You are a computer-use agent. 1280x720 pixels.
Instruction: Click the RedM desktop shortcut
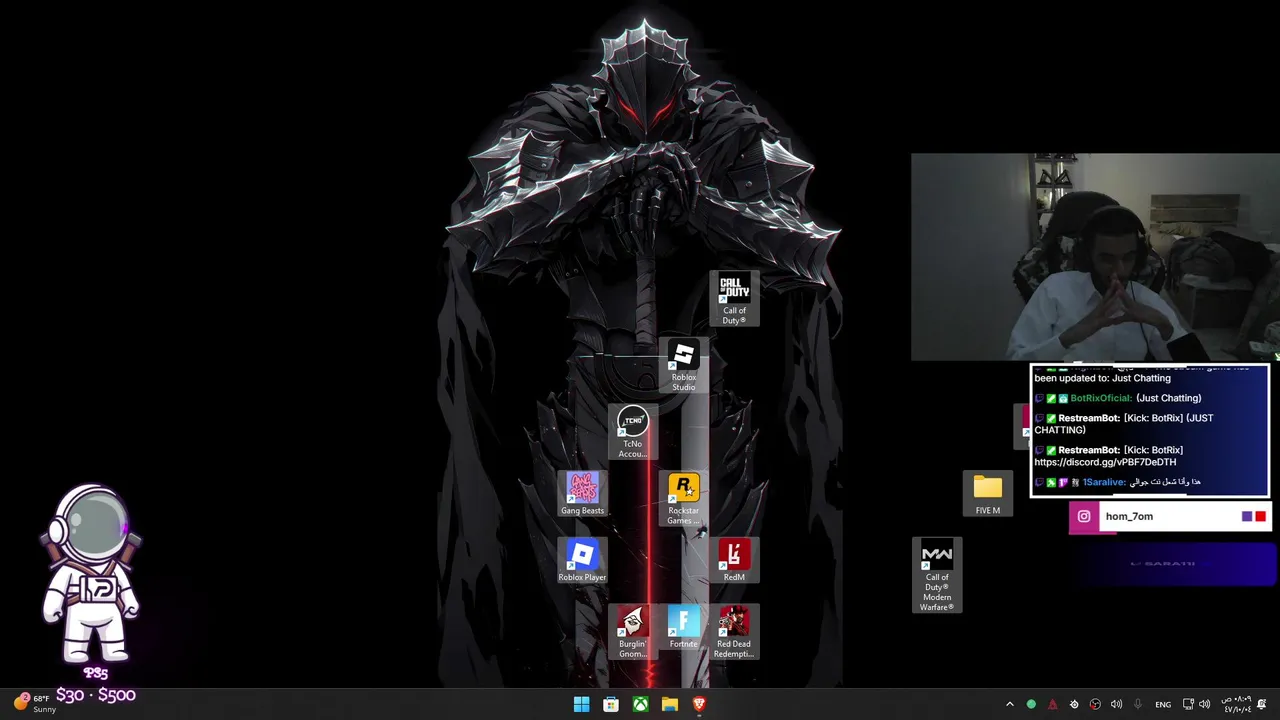(x=734, y=561)
